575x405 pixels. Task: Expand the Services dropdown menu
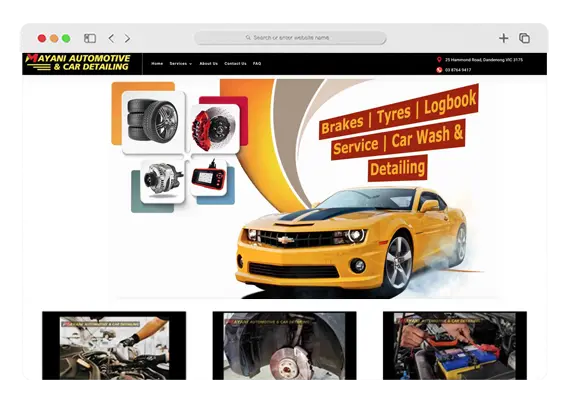[x=180, y=63]
